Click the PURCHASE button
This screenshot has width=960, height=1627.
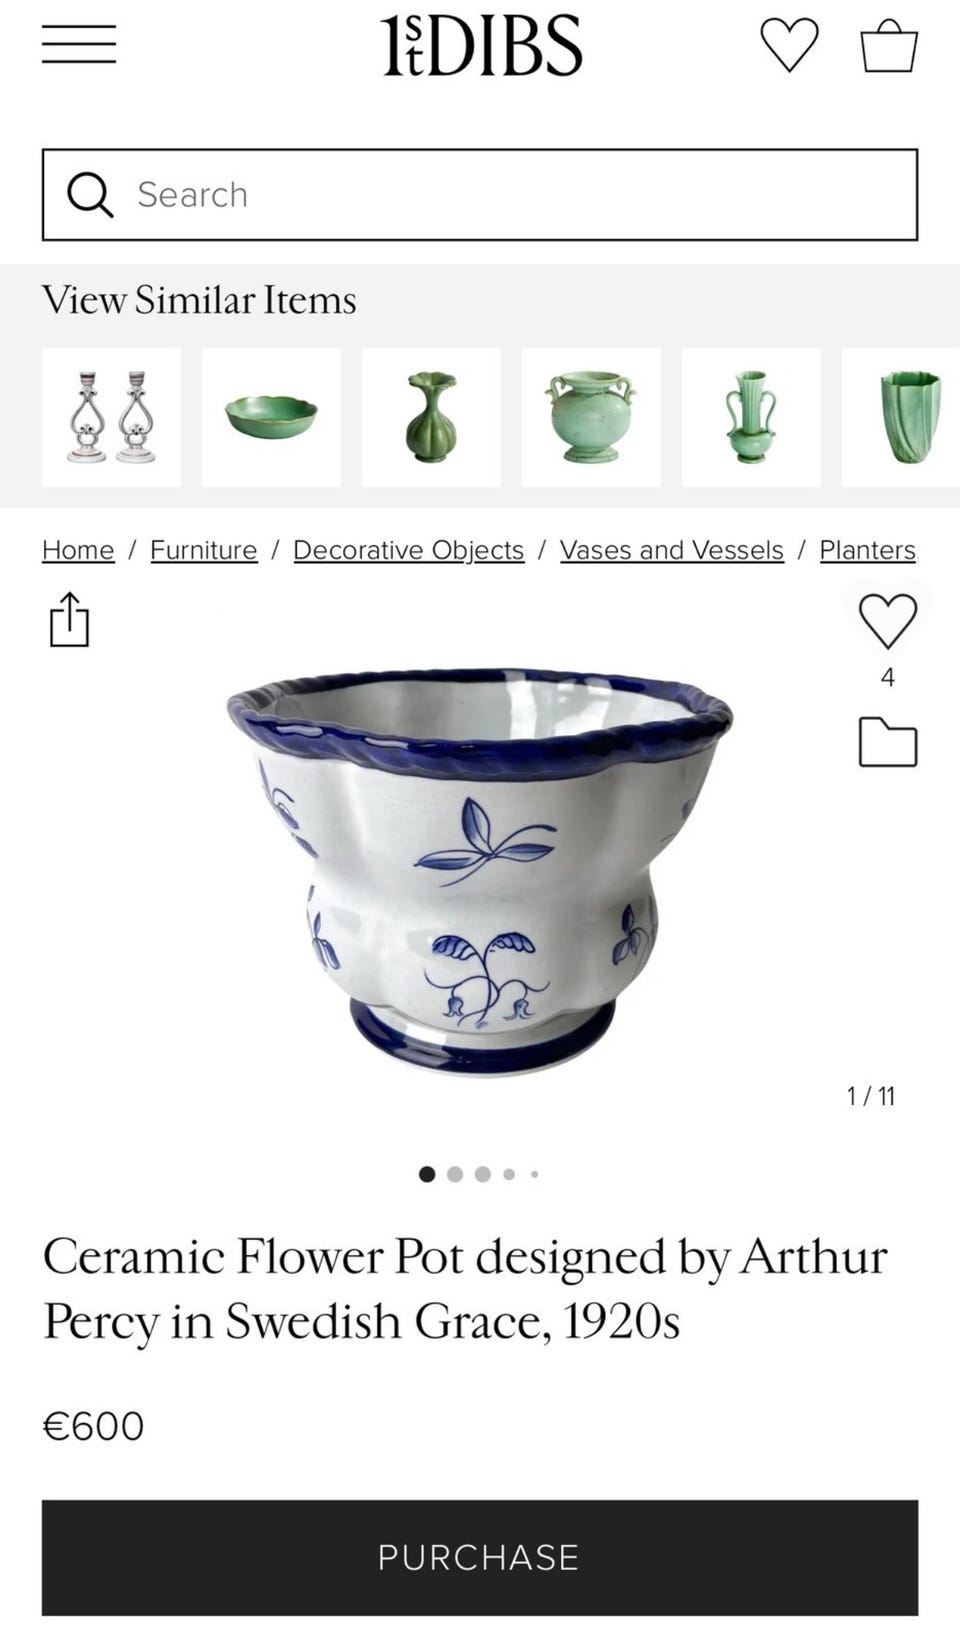coord(480,1557)
